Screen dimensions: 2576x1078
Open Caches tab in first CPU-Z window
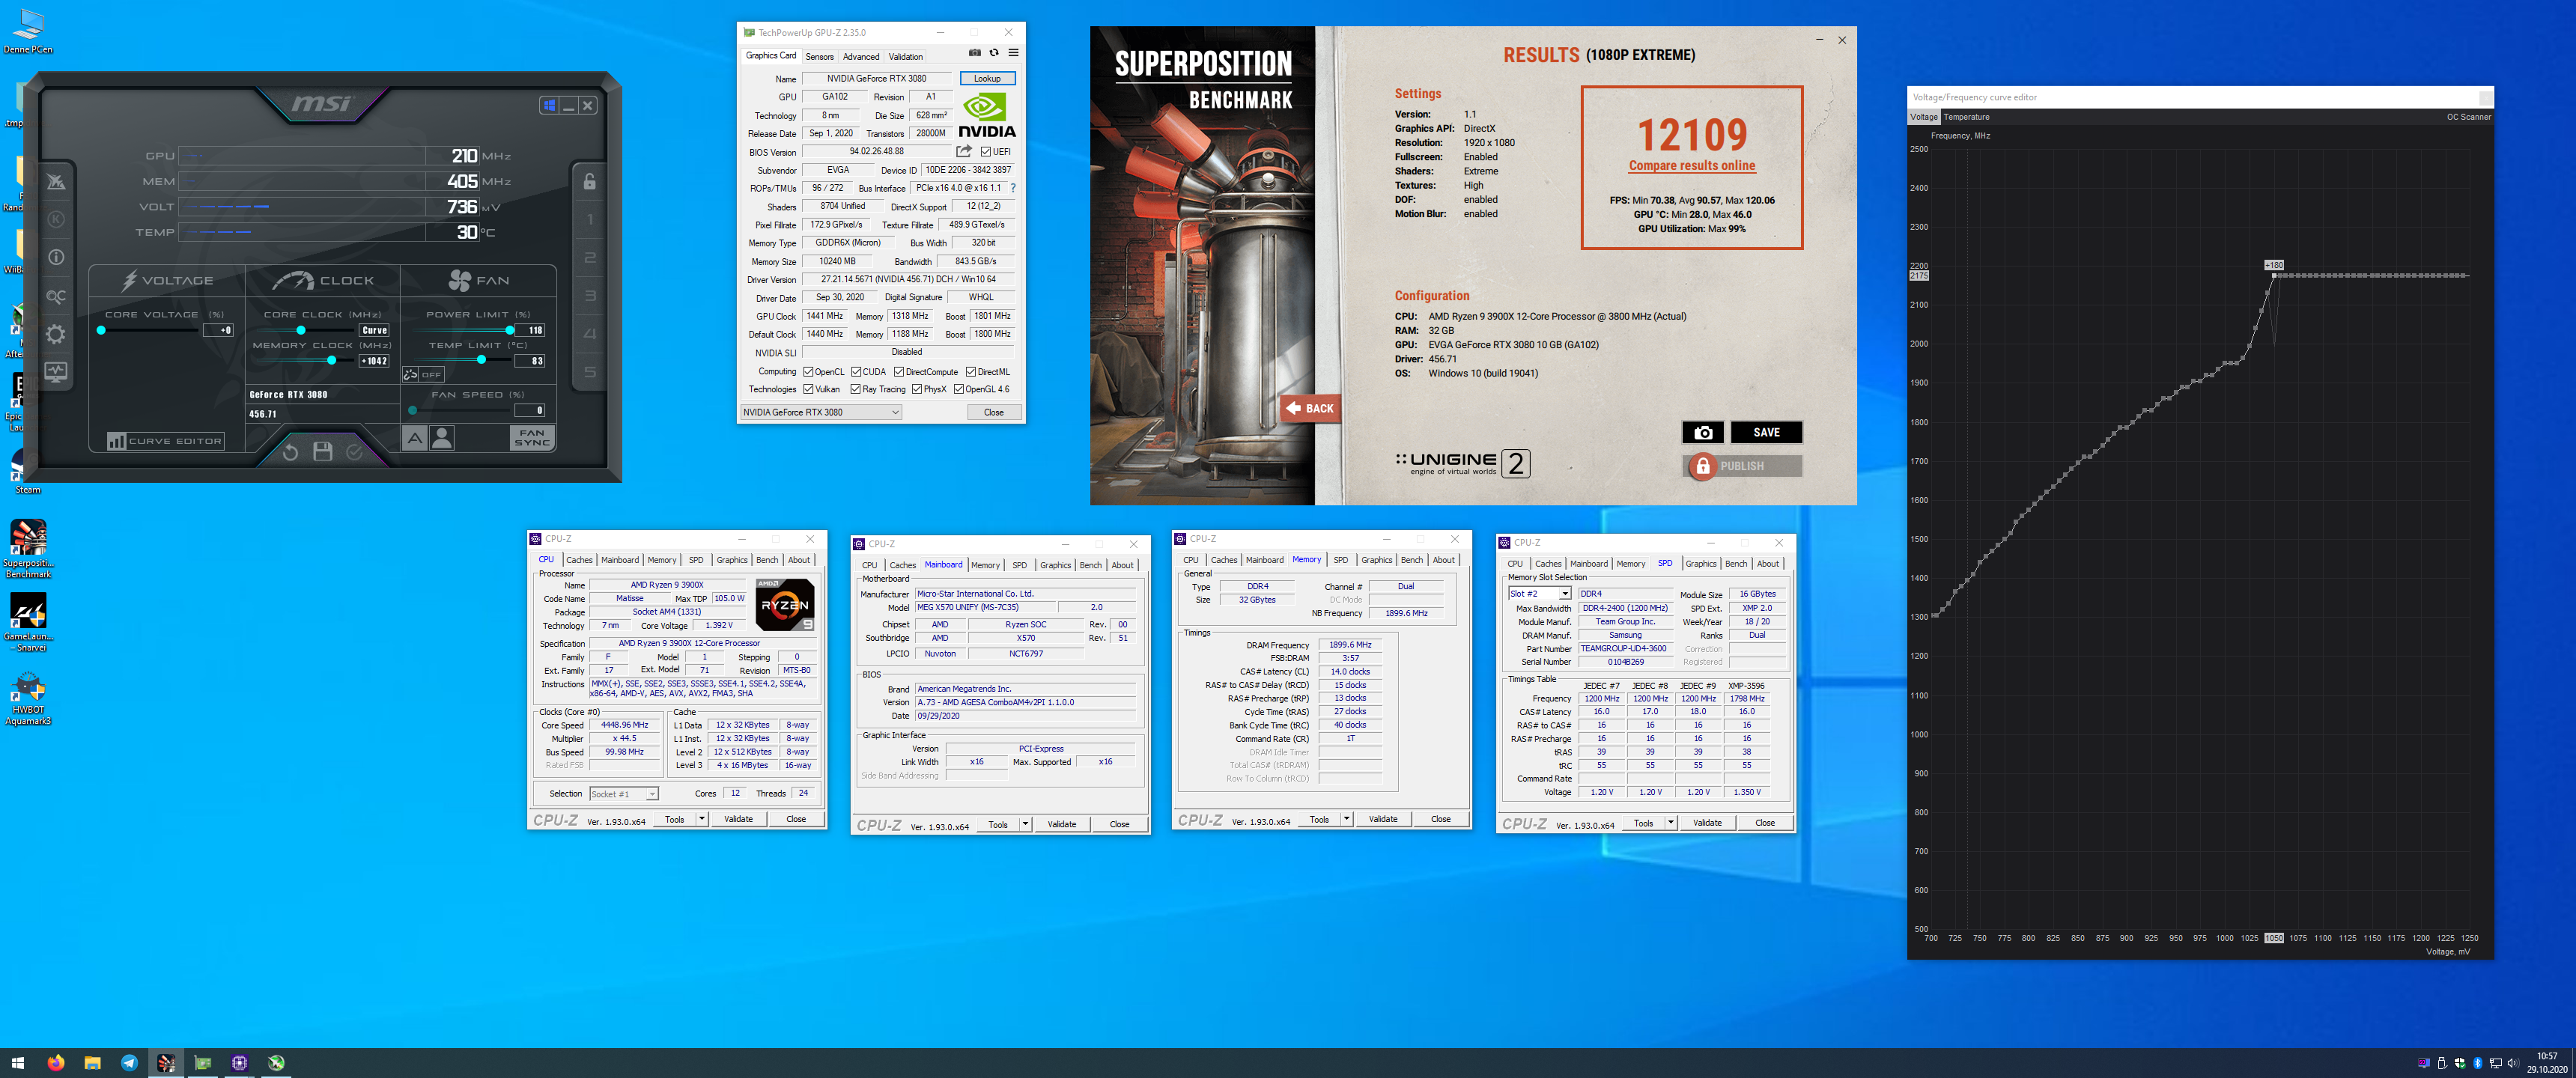(579, 560)
